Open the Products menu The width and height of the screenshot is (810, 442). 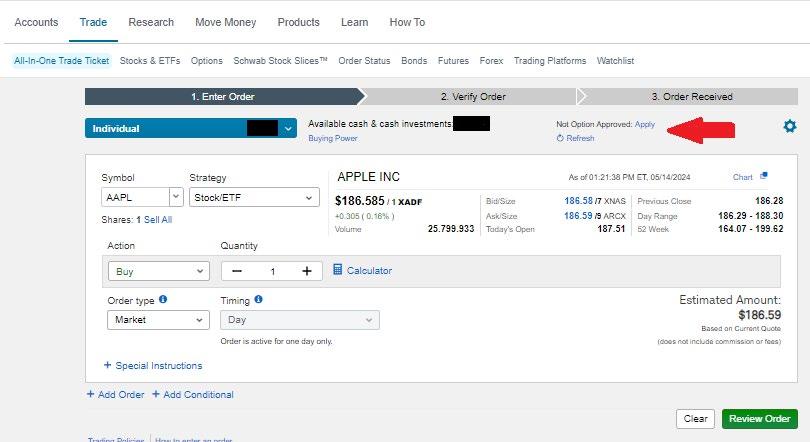point(299,22)
